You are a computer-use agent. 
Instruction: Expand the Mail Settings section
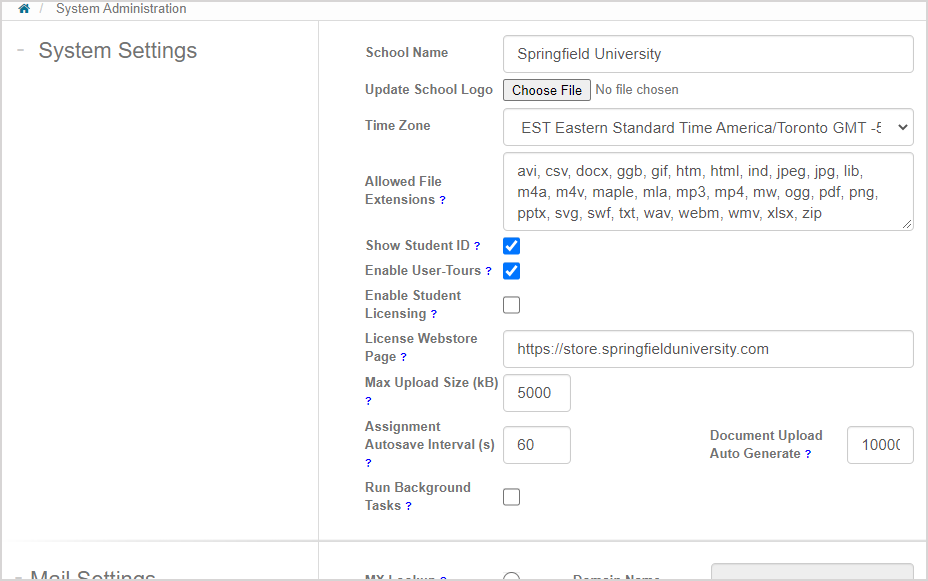(x=20, y=576)
